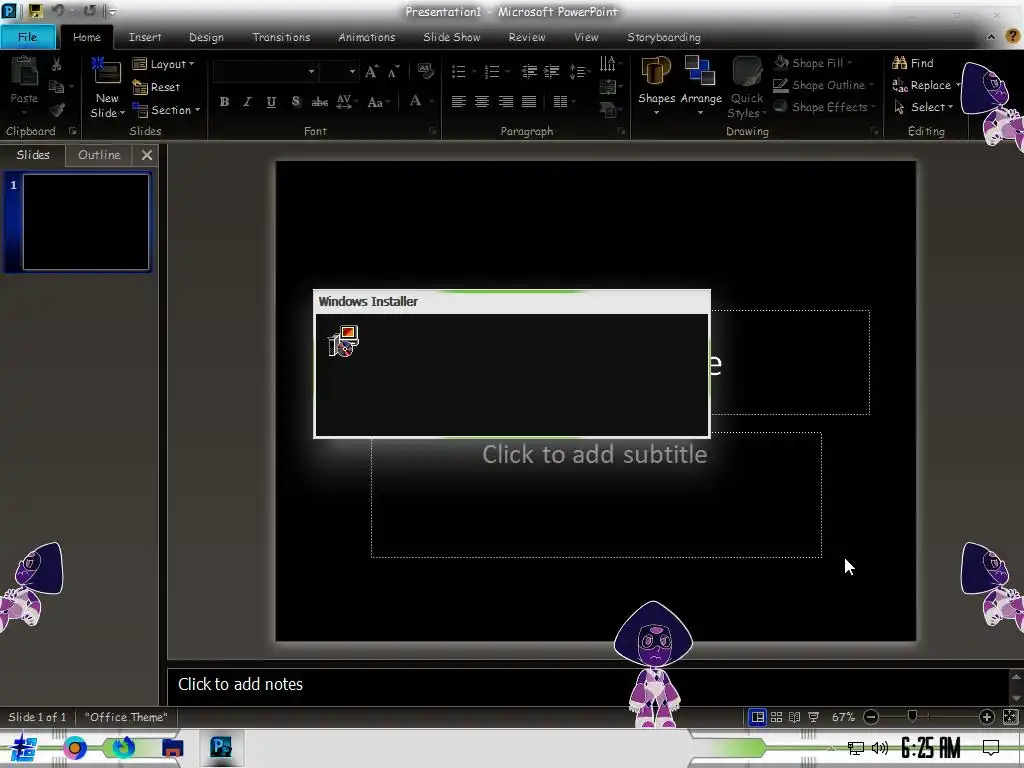
Task: Toggle underline formatting
Action: click(x=271, y=101)
